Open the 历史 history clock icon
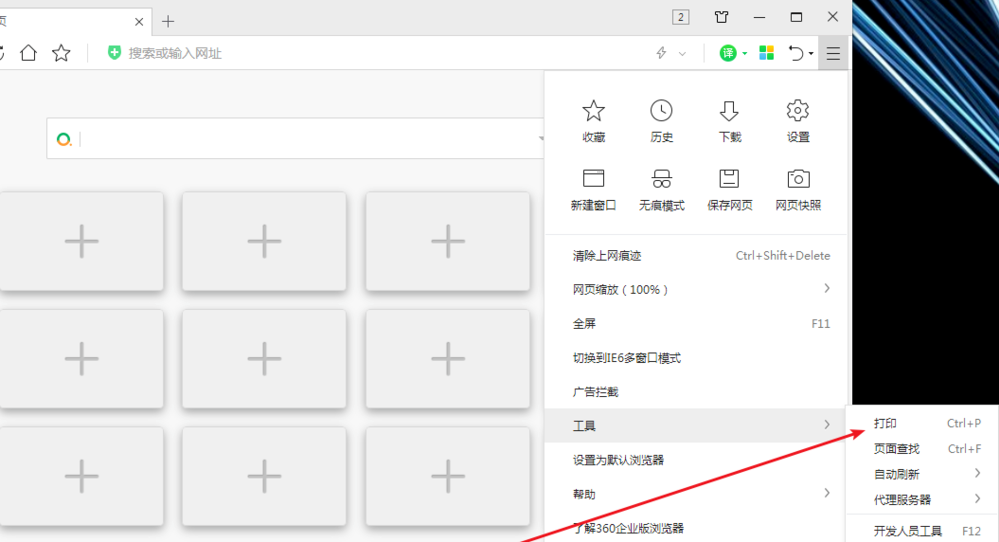Viewport: 999px width, 542px height. tap(661, 111)
